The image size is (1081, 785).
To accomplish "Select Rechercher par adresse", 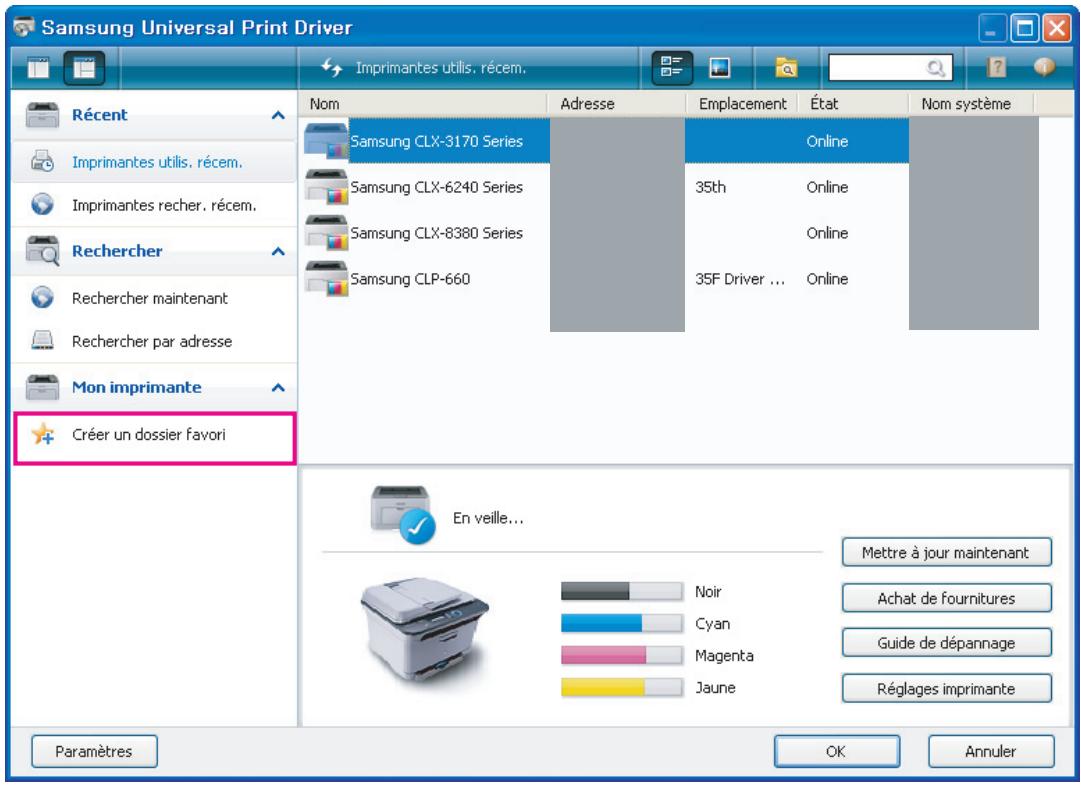I will tap(154, 341).
